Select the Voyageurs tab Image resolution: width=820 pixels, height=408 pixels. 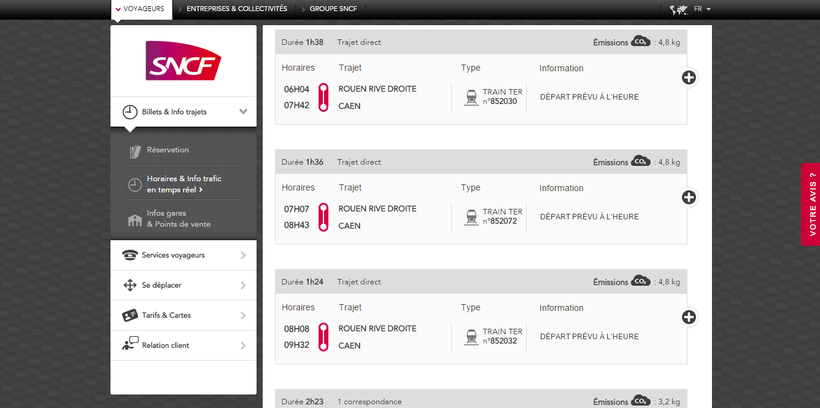(x=139, y=8)
